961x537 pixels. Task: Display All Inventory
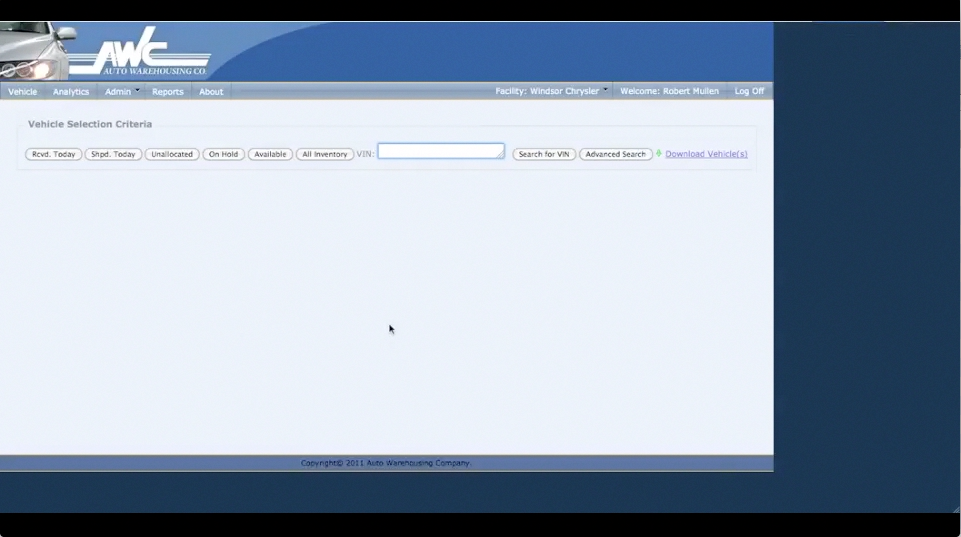(x=325, y=155)
